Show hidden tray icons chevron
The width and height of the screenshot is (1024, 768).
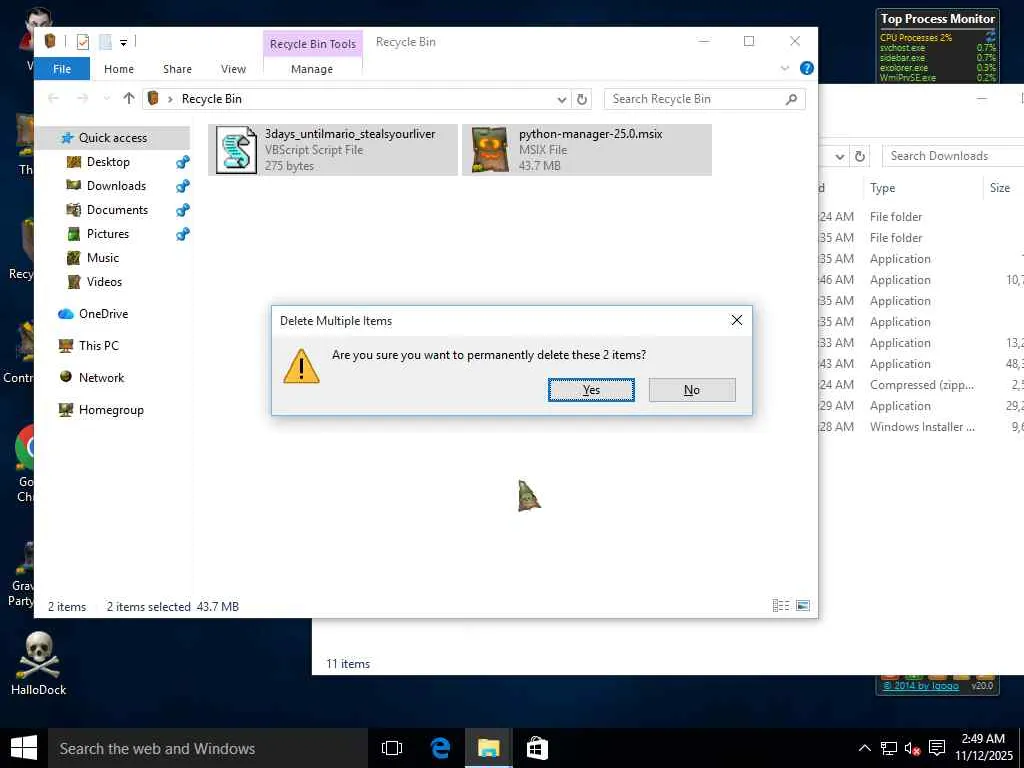(864, 748)
